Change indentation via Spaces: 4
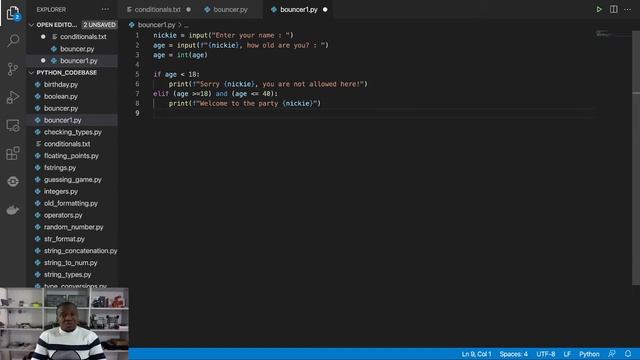This screenshot has height=360, width=640. [513, 354]
